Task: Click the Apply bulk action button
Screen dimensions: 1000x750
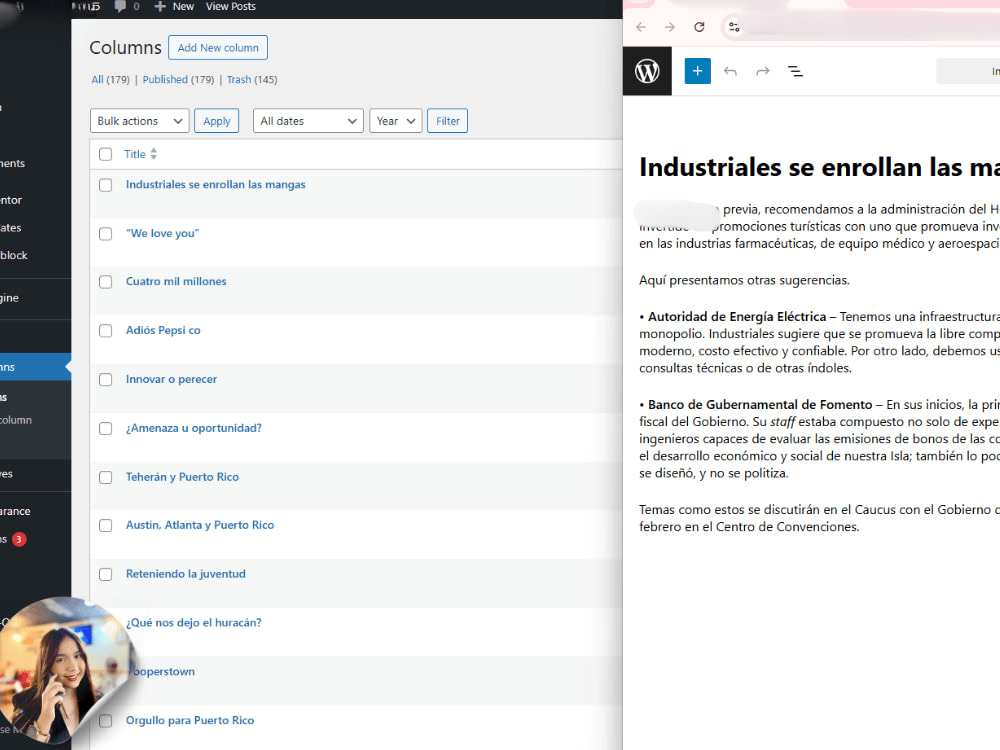Action: click(216, 121)
